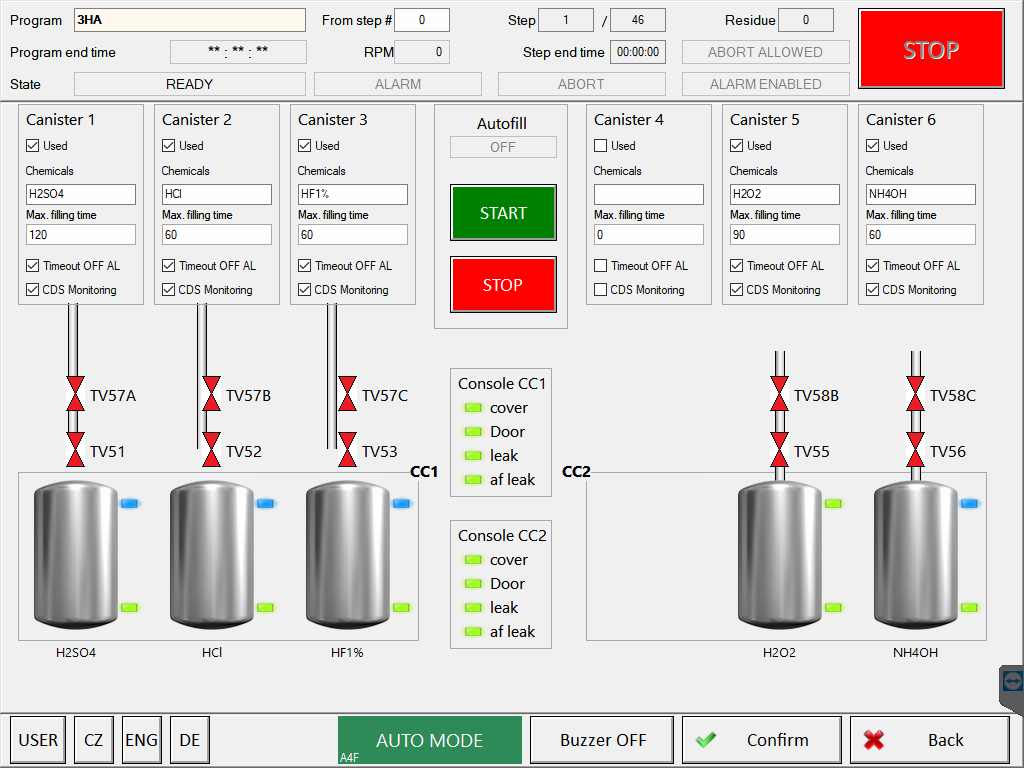This screenshot has height=768, width=1024.
Task: Switch language to CZ
Action: click(x=93, y=740)
